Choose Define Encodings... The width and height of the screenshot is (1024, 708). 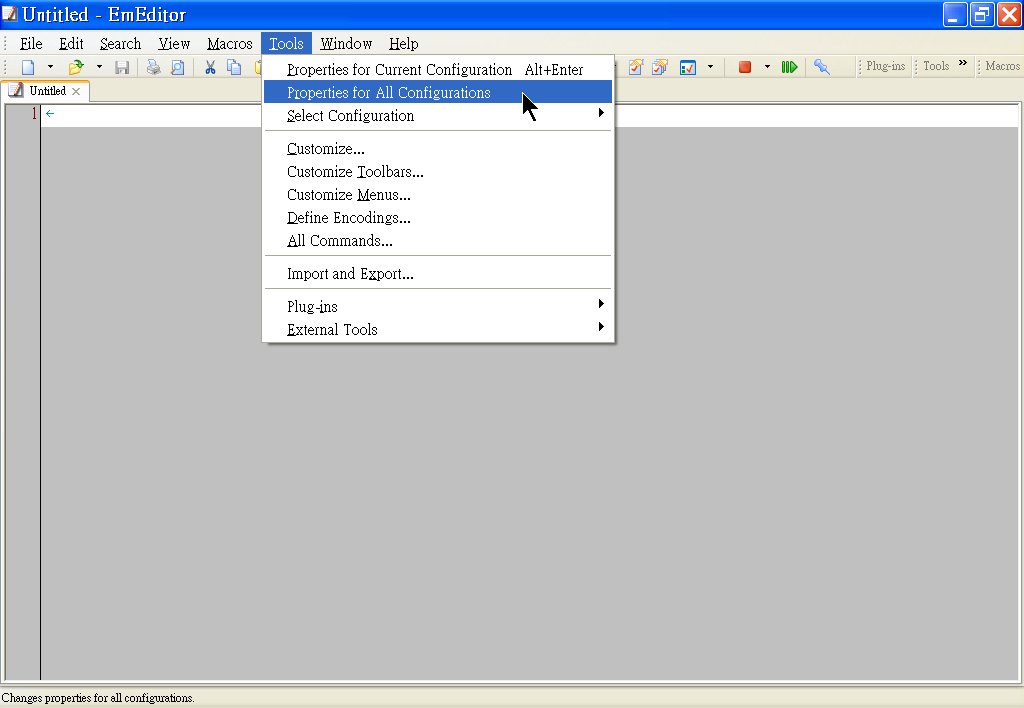(x=438, y=217)
